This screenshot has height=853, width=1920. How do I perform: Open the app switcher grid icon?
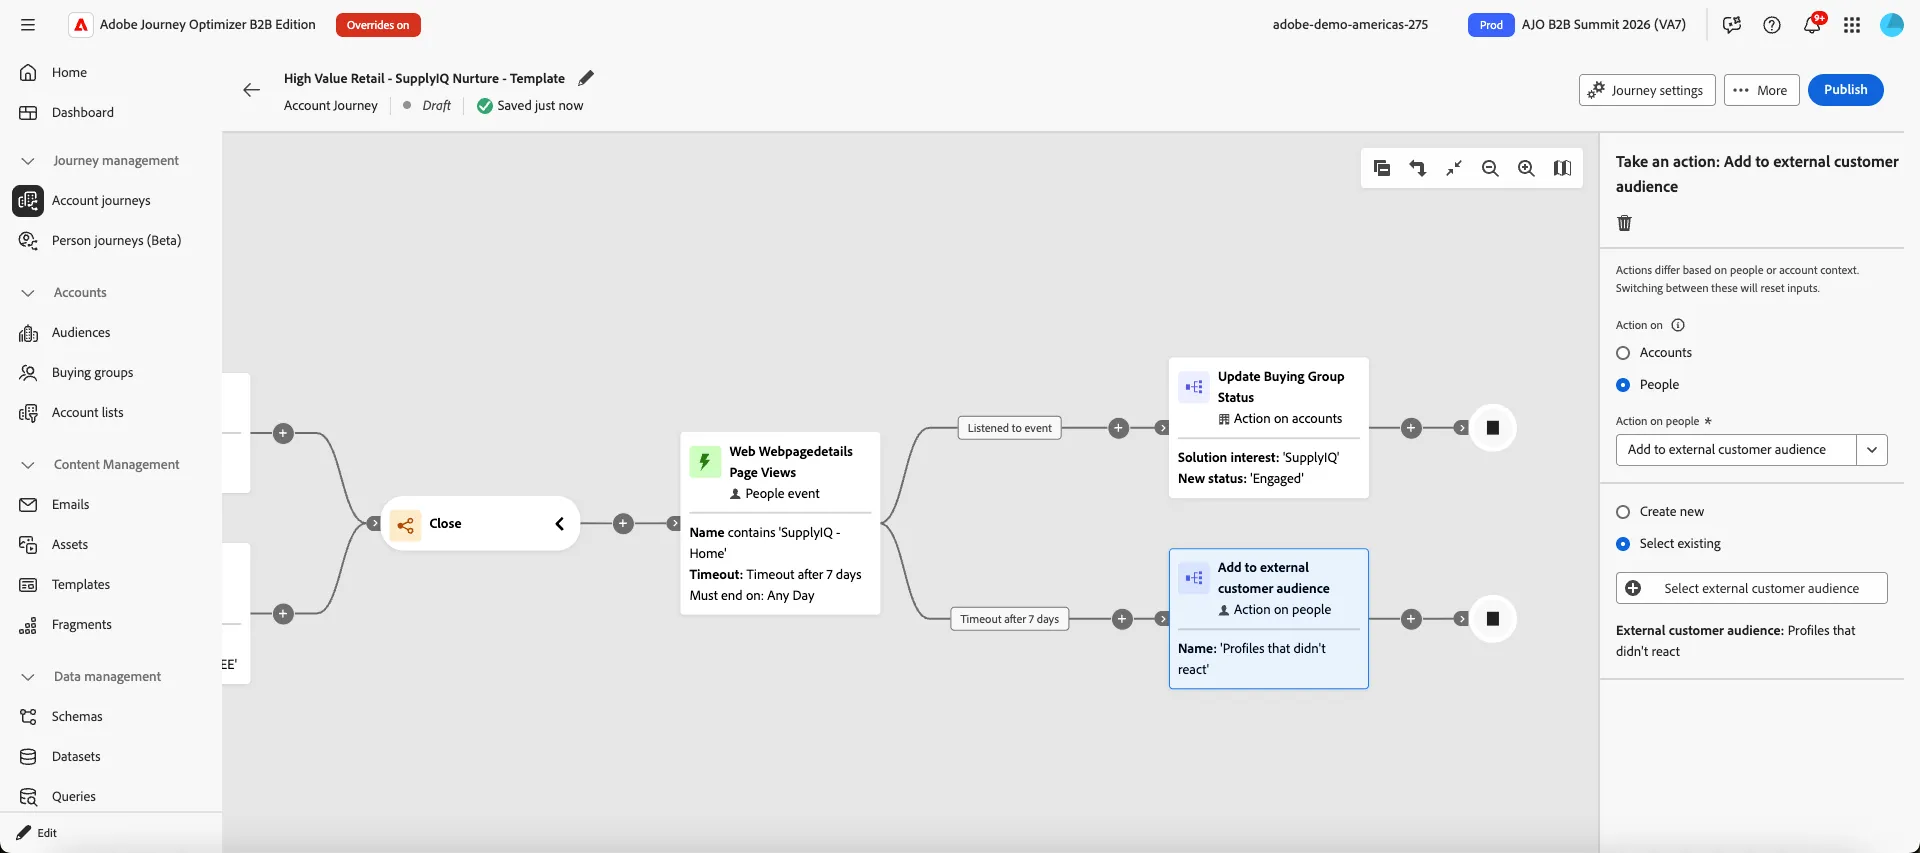pos(1852,25)
